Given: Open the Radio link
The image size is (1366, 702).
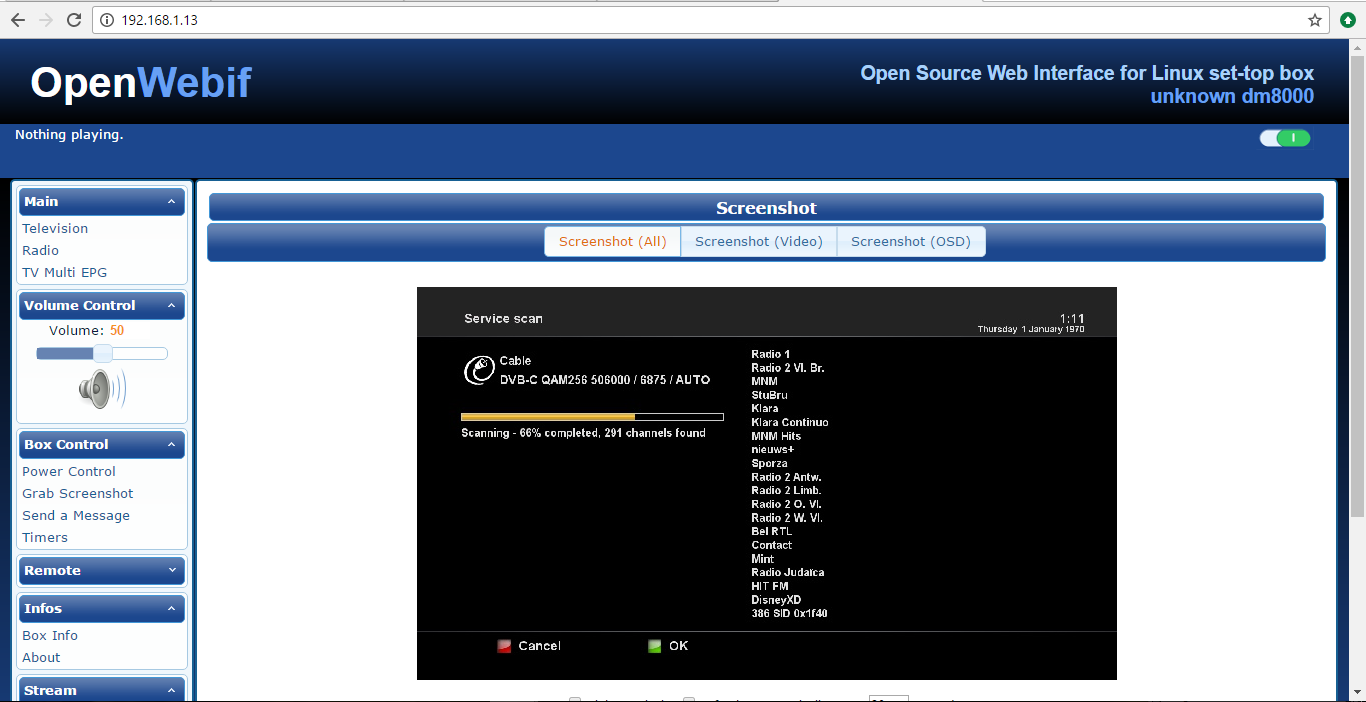Looking at the screenshot, I should pos(41,250).
